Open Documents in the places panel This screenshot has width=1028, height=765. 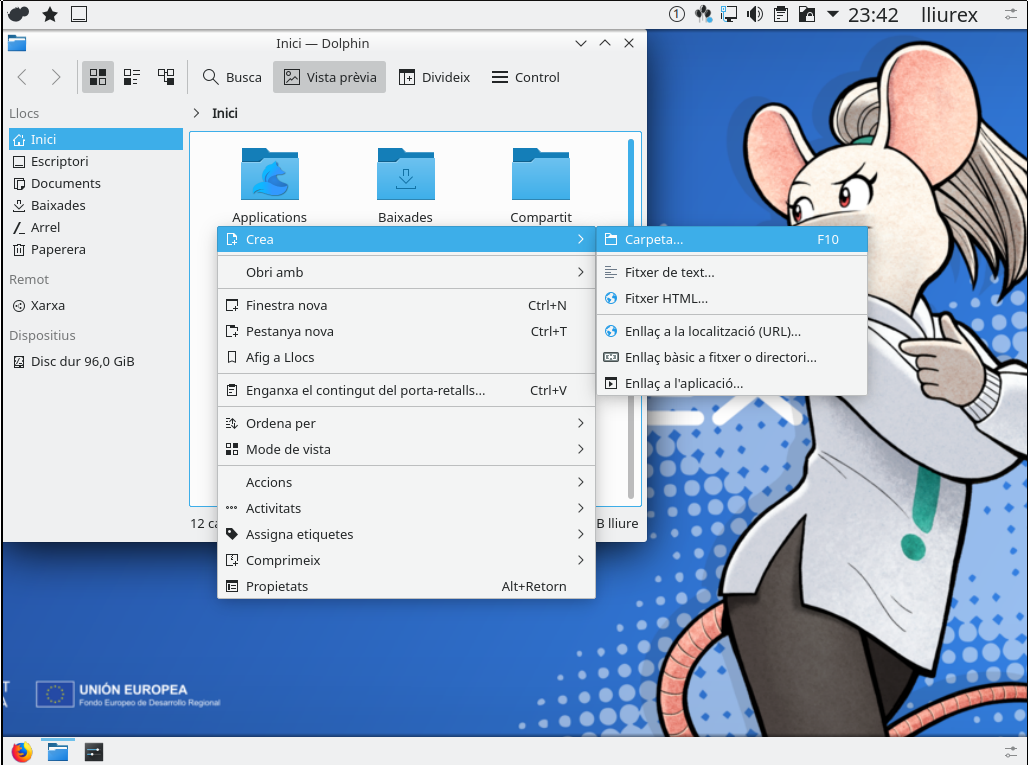[x=96, y=184]
